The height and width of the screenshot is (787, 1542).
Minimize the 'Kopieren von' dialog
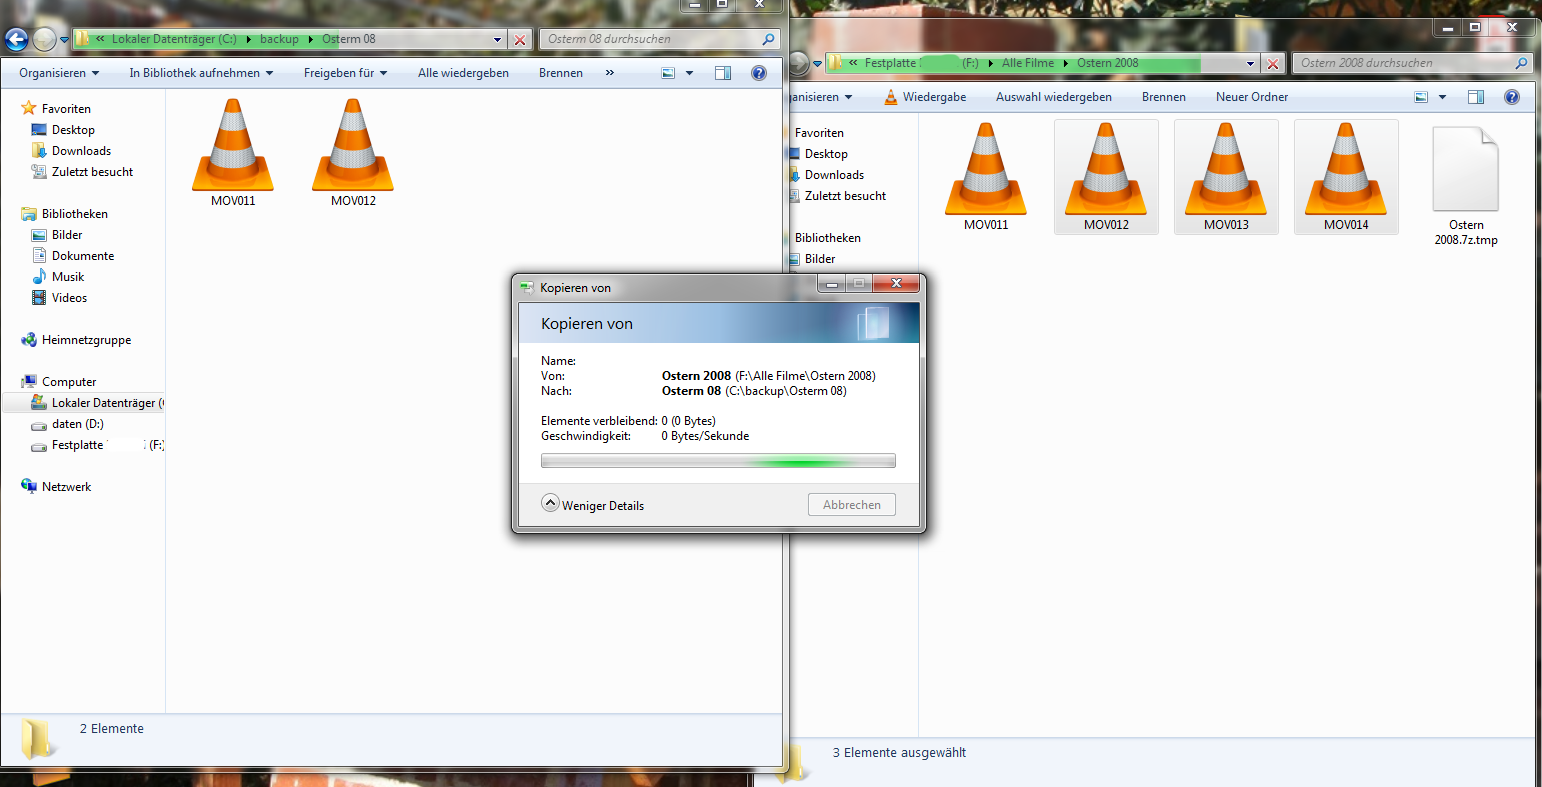pyautogui.click(x=832, y=284)
